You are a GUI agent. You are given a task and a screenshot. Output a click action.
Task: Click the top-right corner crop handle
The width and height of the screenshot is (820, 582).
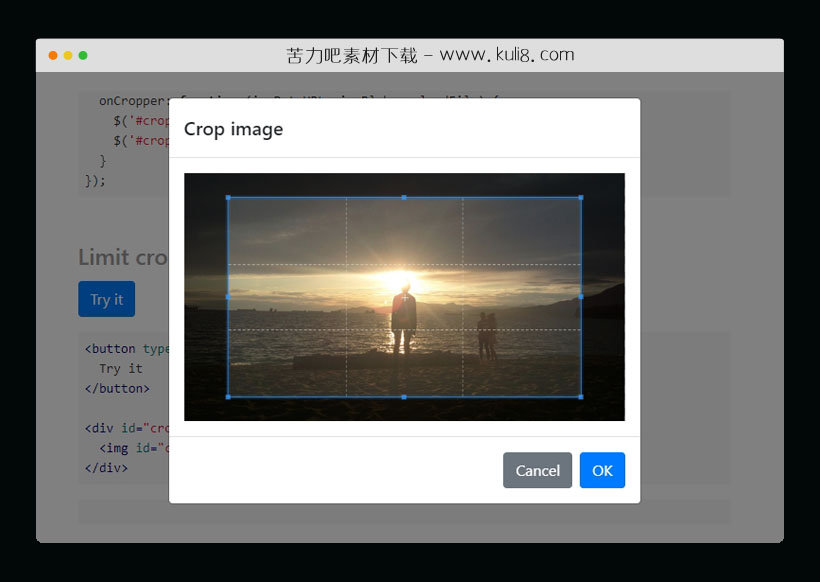pos(581,198)
